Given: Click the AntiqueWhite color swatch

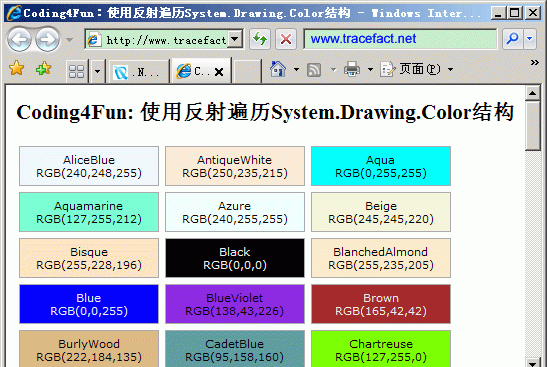Looking at the screenshot, I should 235,166.
